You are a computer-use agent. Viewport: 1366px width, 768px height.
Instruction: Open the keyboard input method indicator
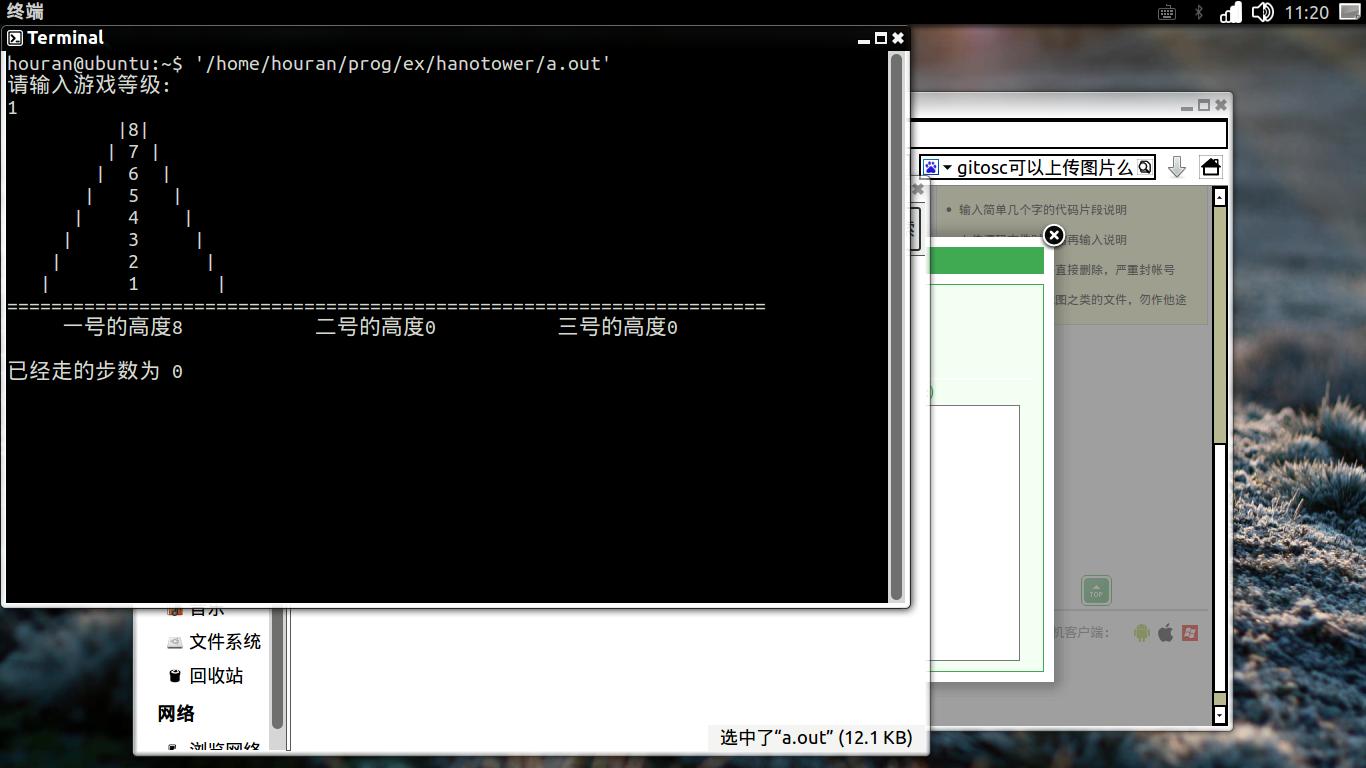(x=1167, y=12)
